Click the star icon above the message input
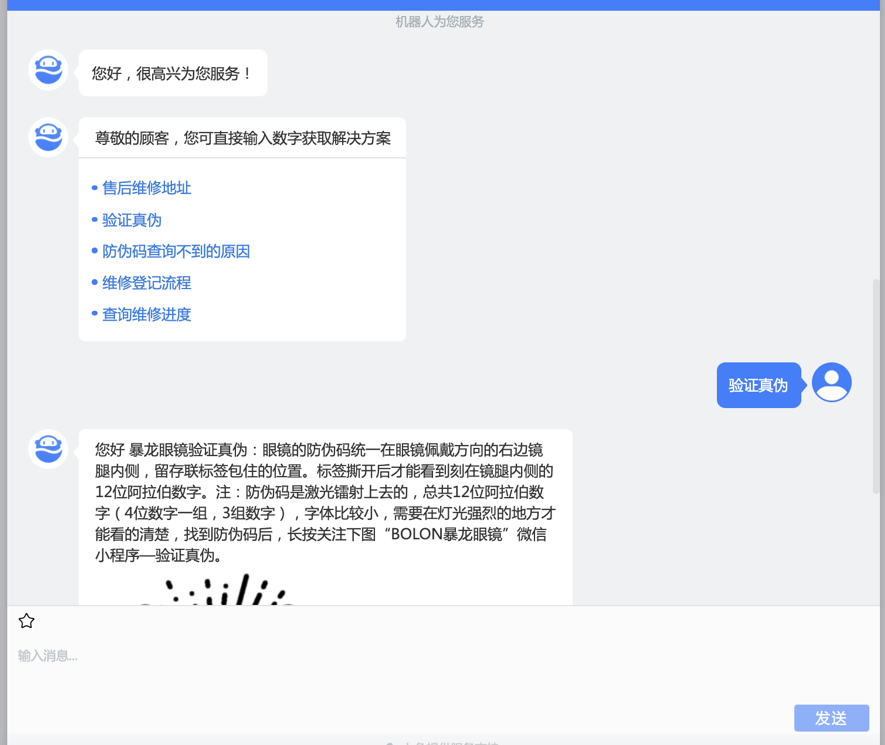 [27, 621]
